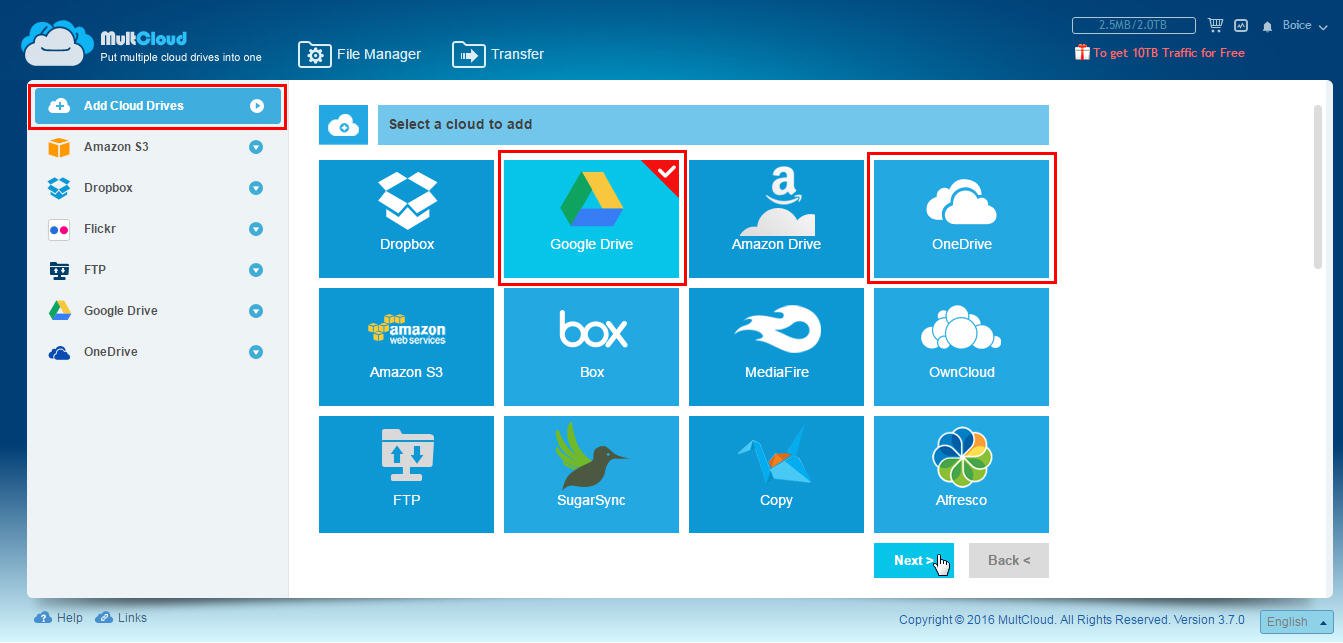Expand the Flickr sidebar arrow
This screenshot has width=1343, height=643.
pyautogui.click(x=256, y=229)
